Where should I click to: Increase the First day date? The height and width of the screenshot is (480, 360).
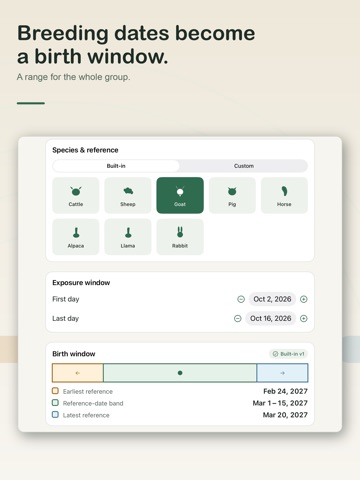tap(303, 299)
